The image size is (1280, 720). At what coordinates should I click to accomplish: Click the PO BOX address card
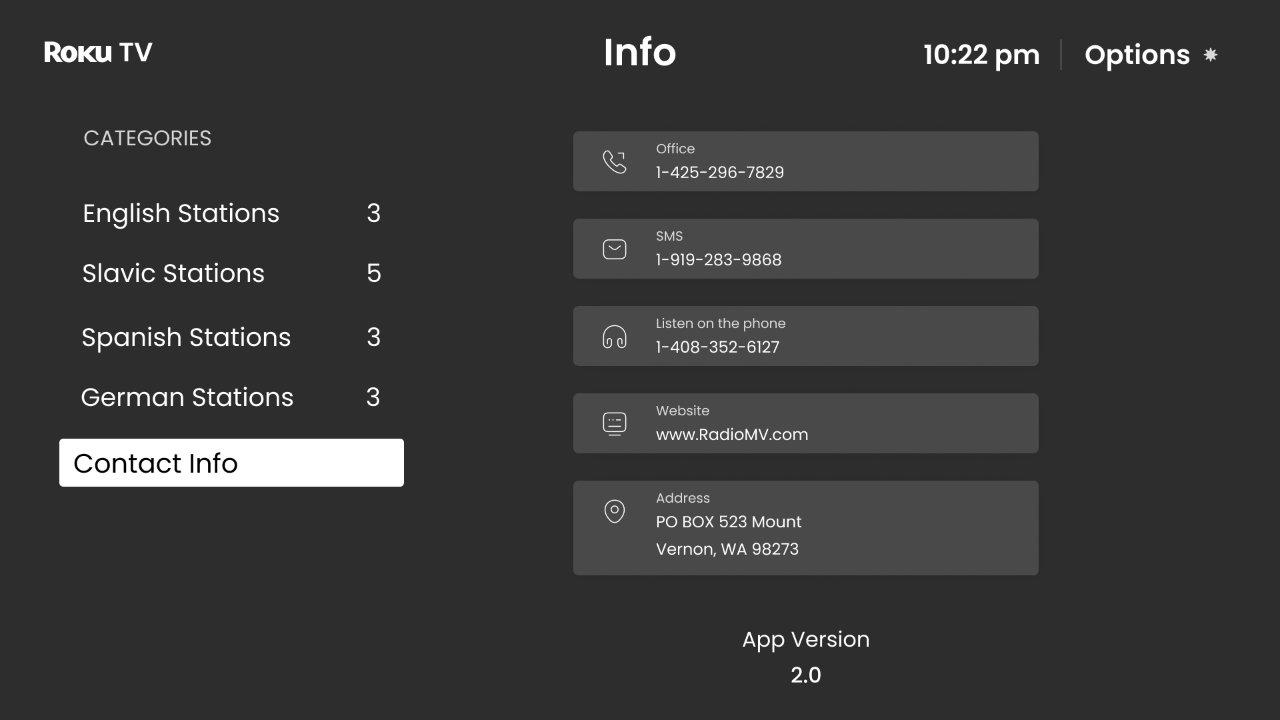coord(805,528)
